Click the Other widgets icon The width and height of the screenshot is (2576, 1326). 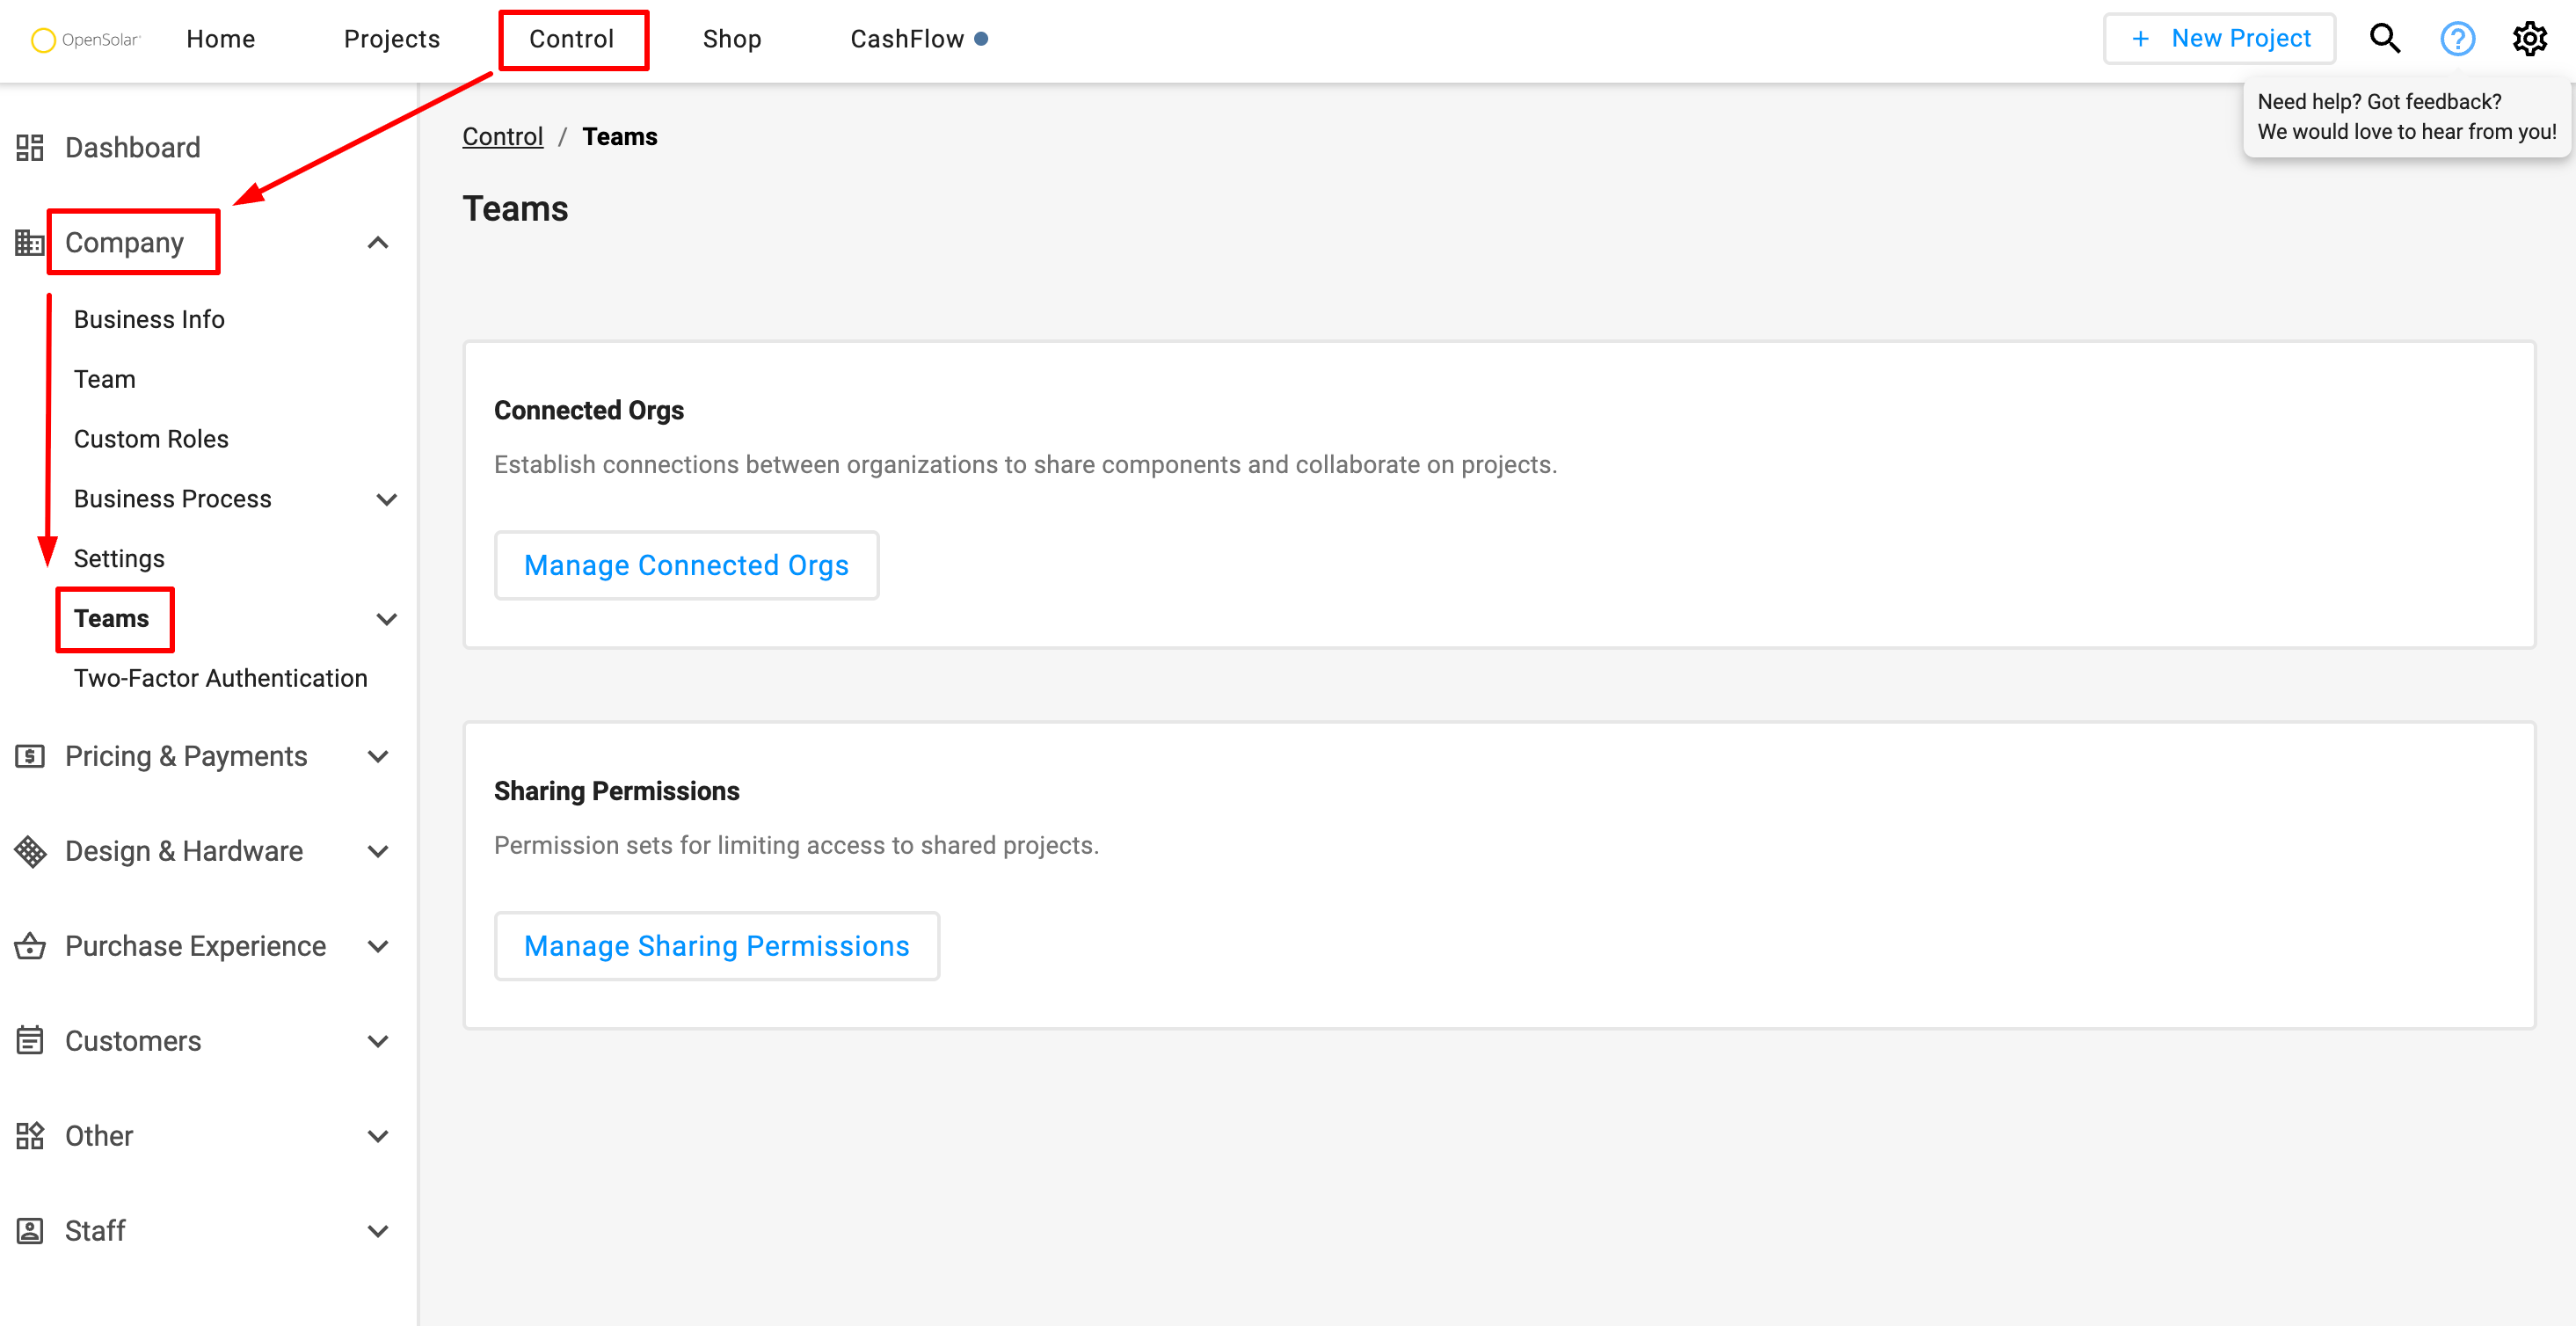tap(30, 1136)
